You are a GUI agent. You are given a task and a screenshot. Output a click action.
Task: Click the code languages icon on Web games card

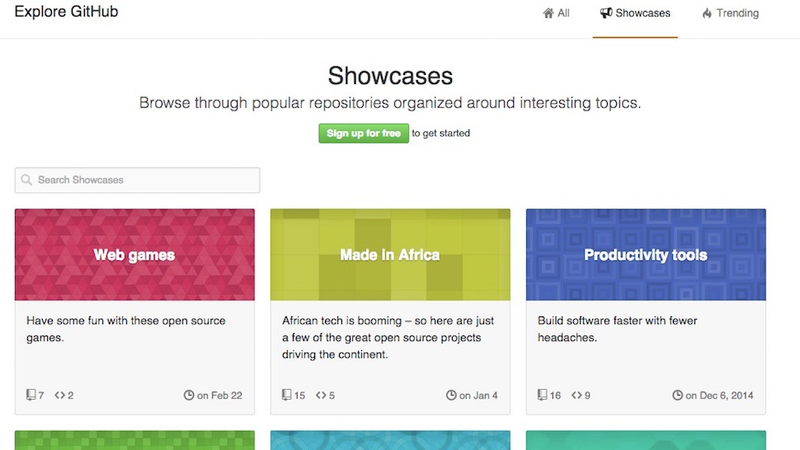click(60, 395)
